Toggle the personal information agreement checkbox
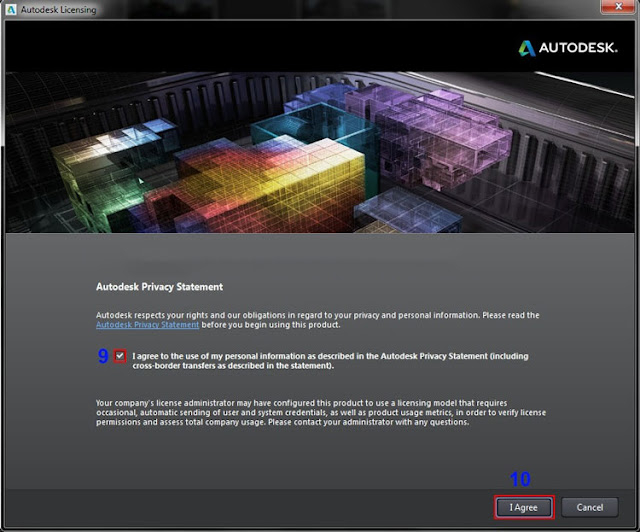 [120, 356]
